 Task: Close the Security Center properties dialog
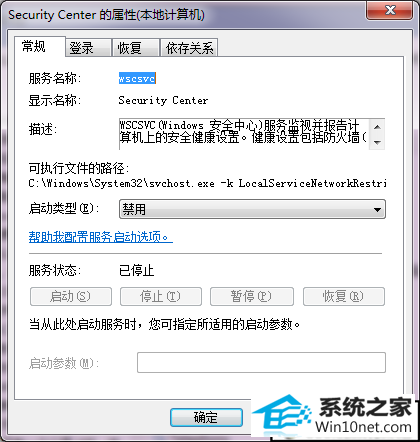coord(389,11)
